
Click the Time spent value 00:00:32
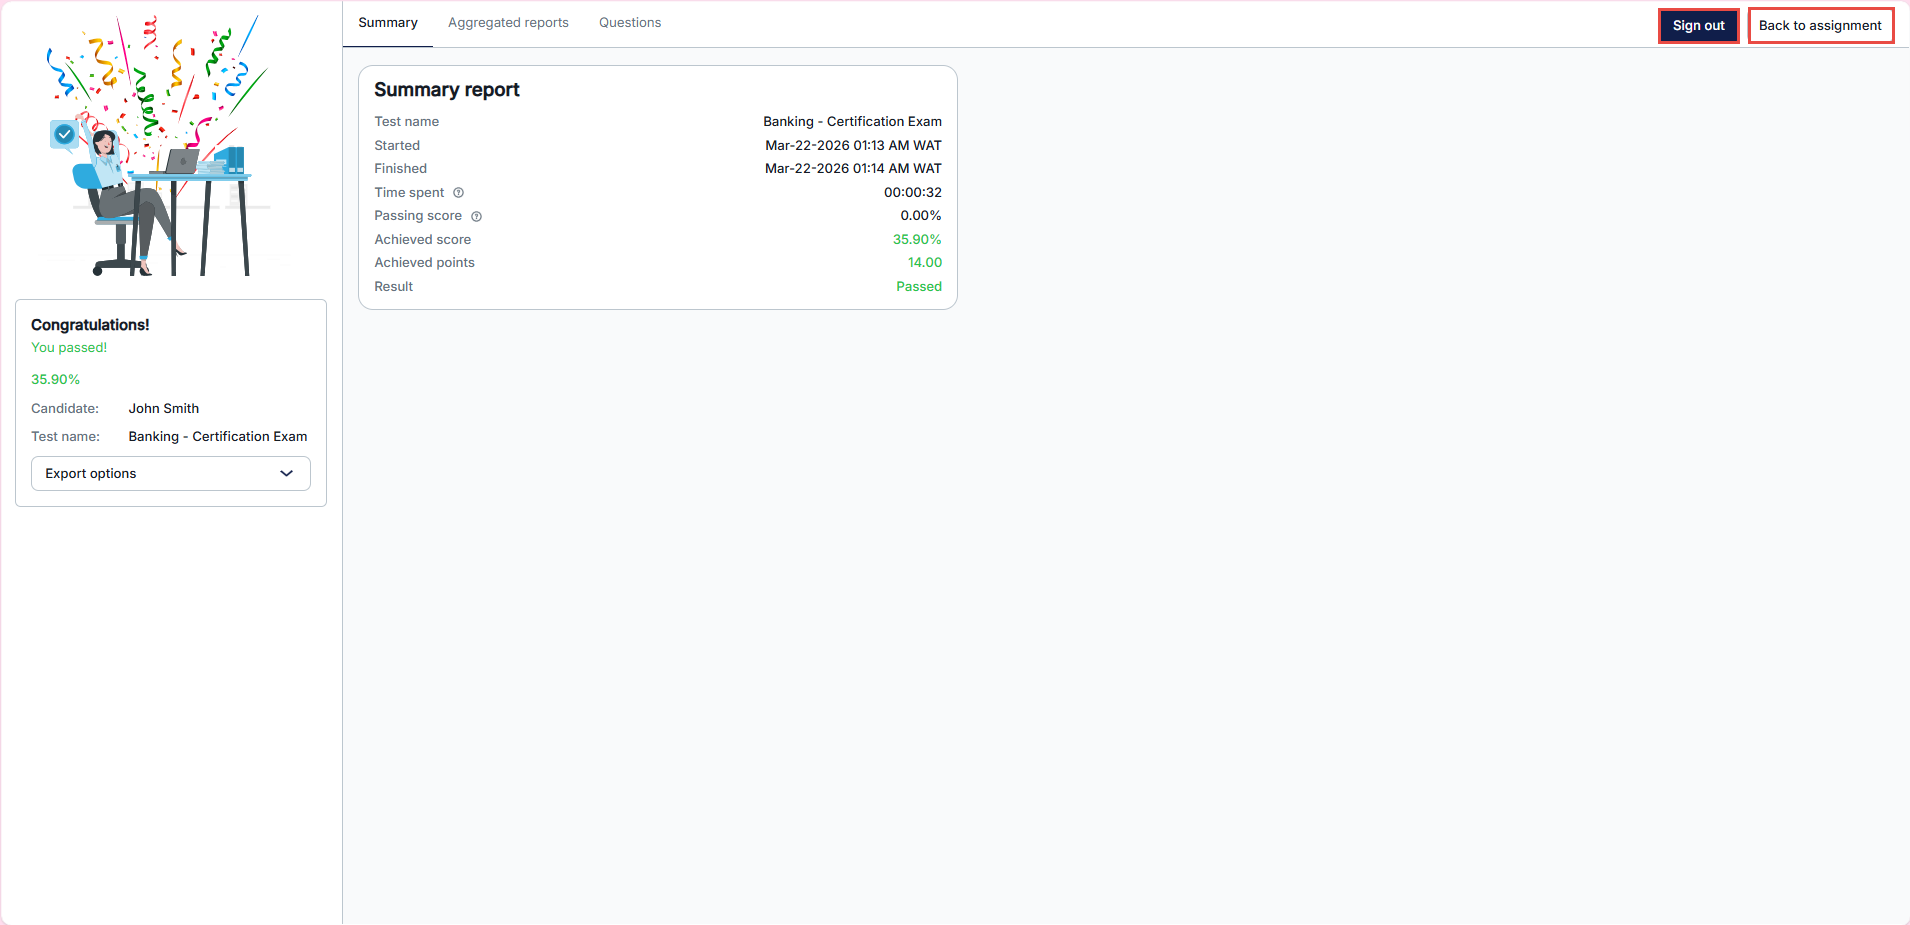[x=912, y=193]
